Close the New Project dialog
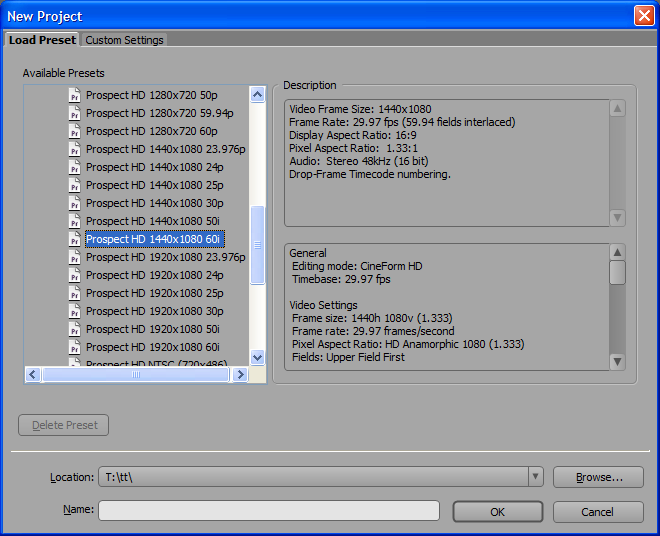The height and width of the screenshot is (536, 660). [644, 16]
